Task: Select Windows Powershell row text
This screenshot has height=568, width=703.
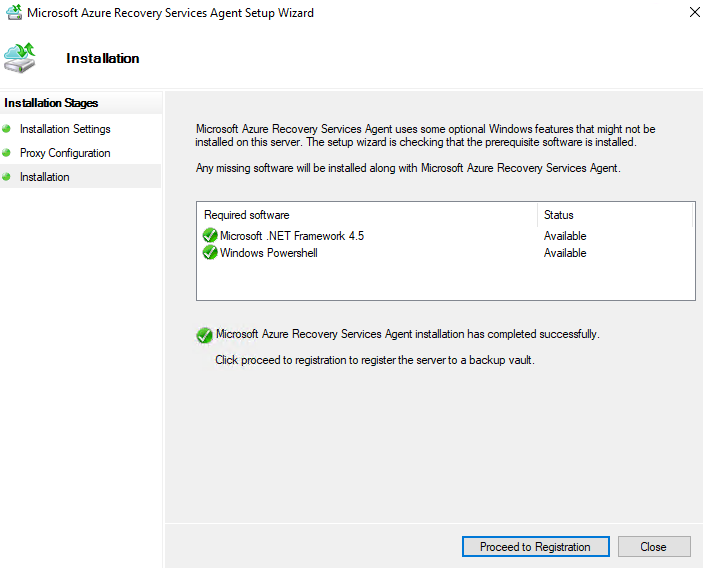Action: point(269,253)
